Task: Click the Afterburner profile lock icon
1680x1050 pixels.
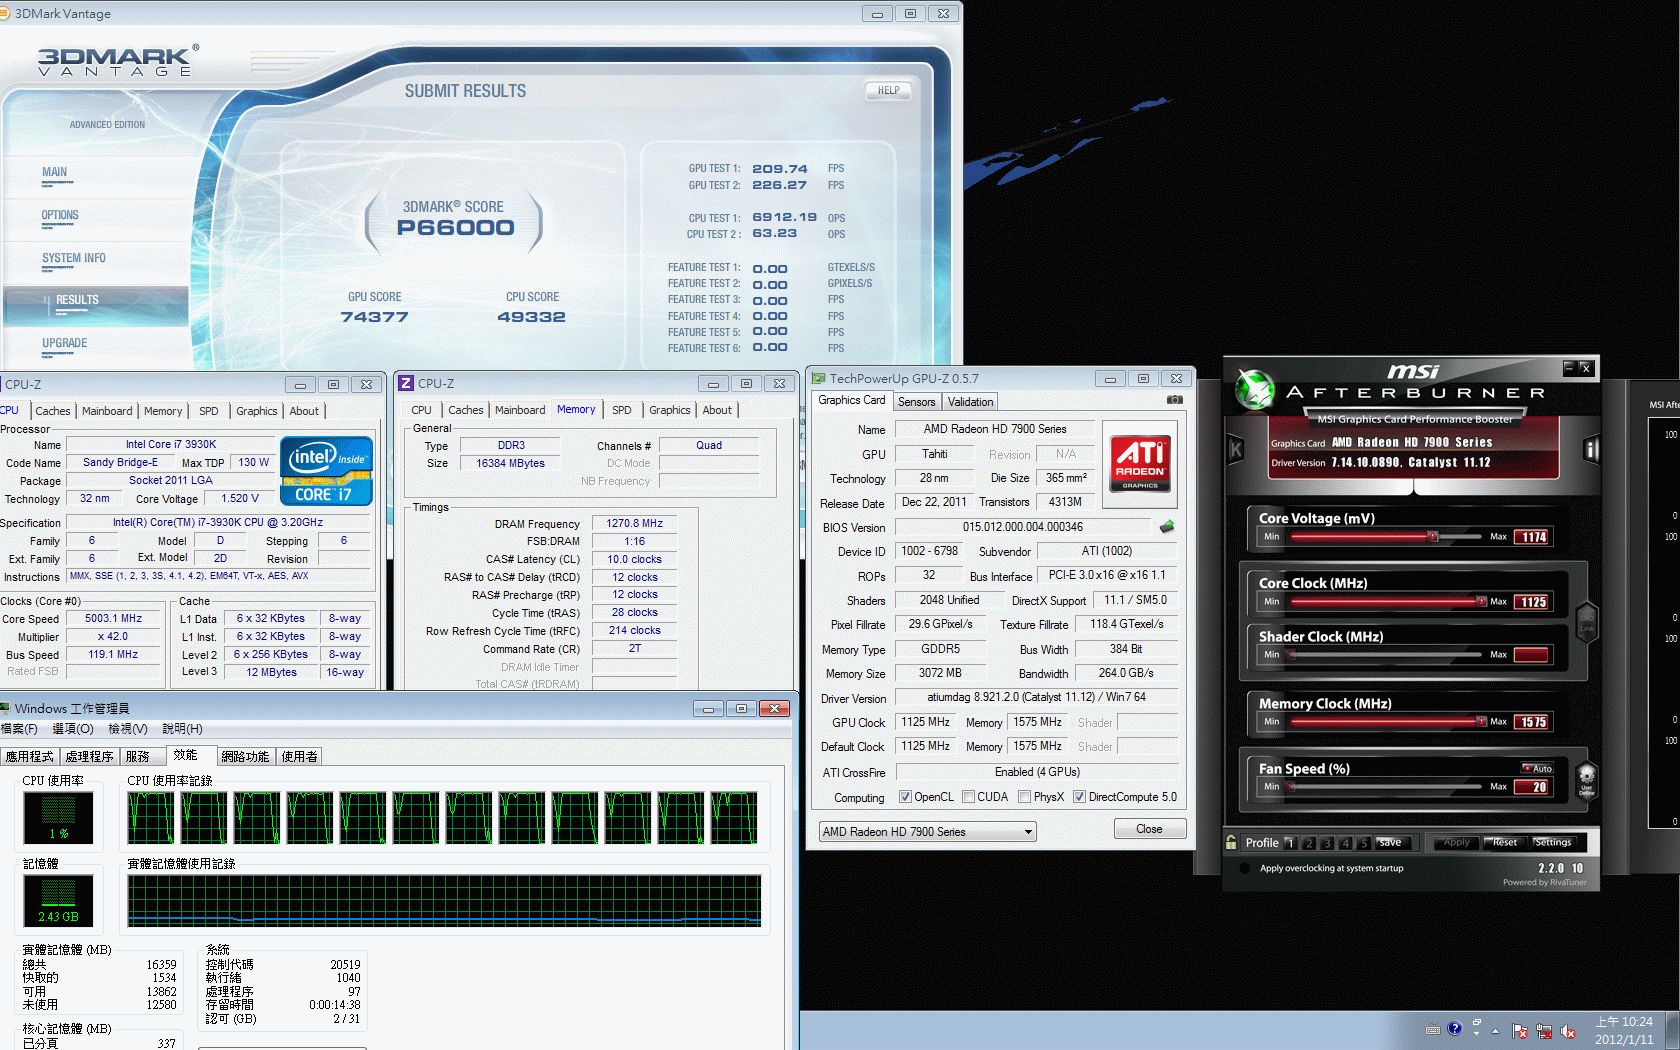Action: coord(1231,842)
